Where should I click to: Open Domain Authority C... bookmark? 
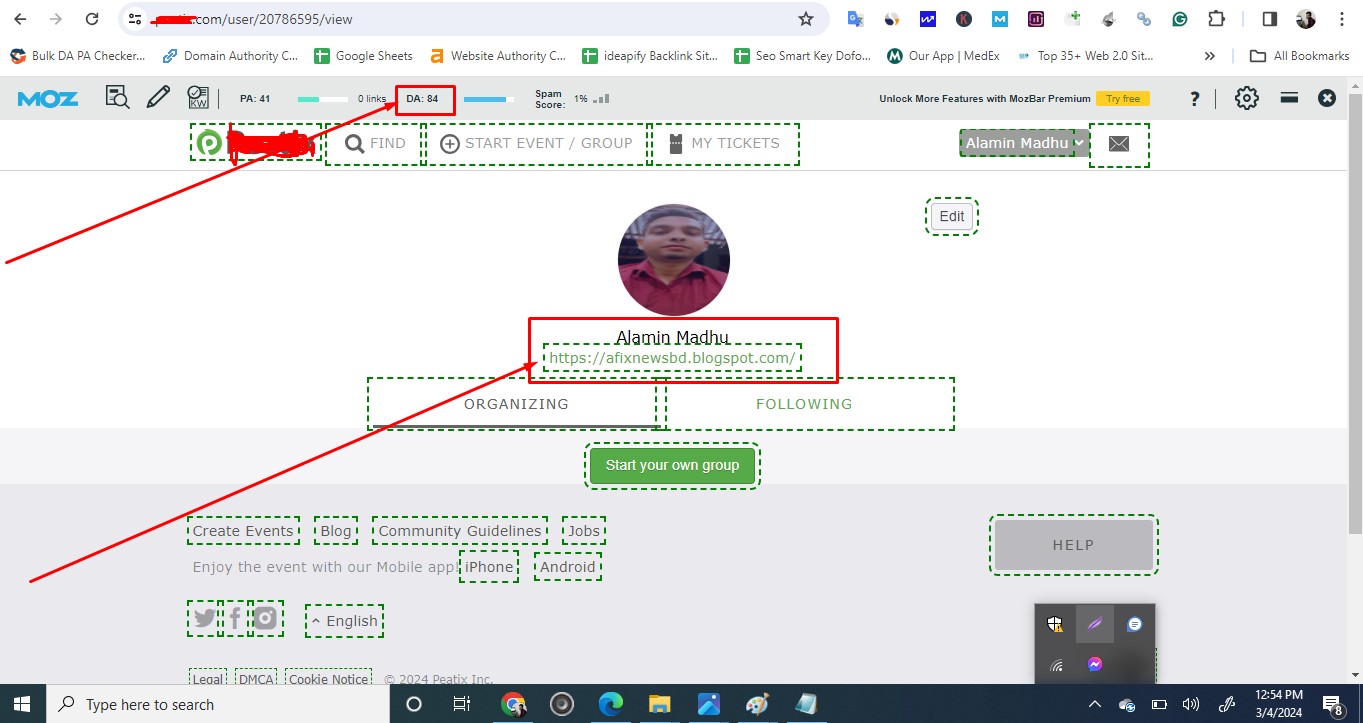pyautogui.click(x=230, y=56)
